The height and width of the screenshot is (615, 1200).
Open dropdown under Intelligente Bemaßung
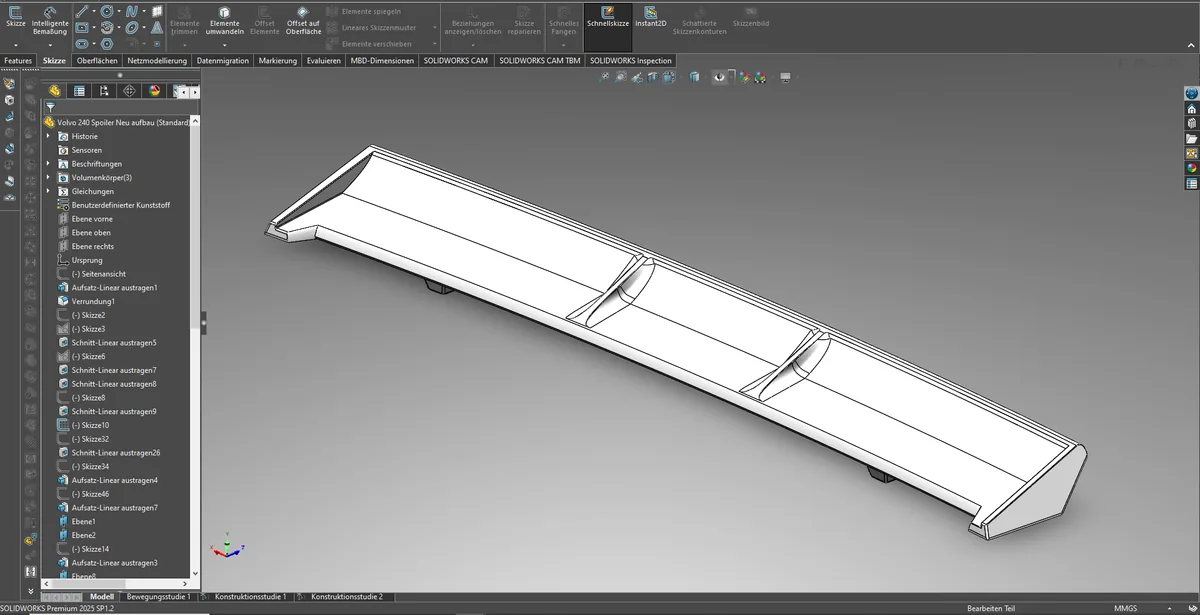[x=50, y=43]
